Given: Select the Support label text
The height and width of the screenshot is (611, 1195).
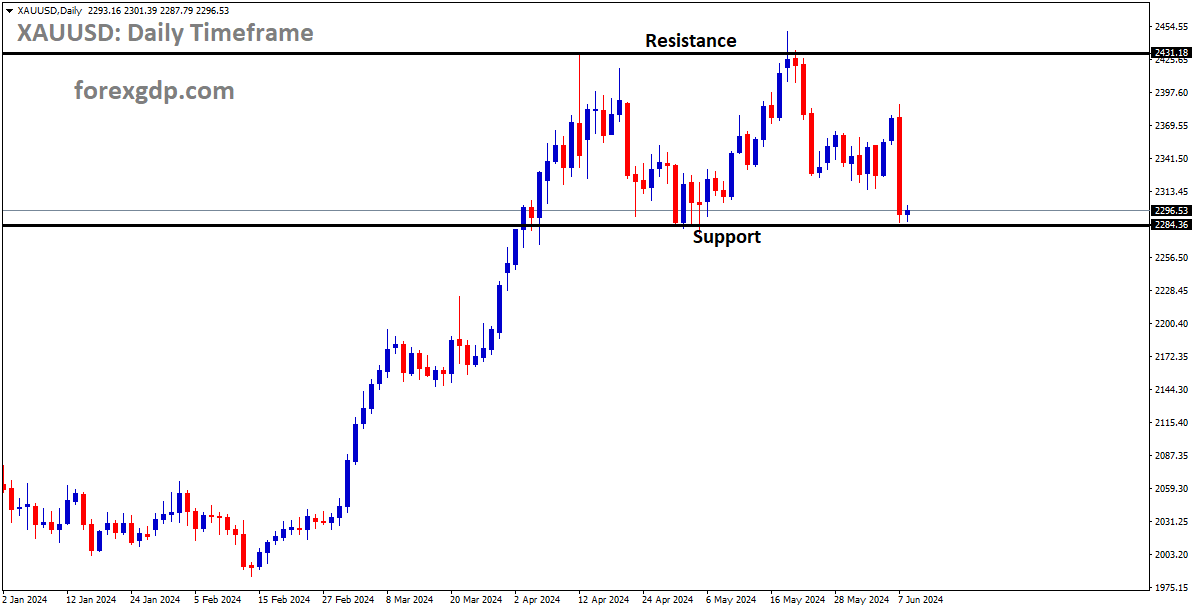Looking at the screenshot, I should [726, 237].
